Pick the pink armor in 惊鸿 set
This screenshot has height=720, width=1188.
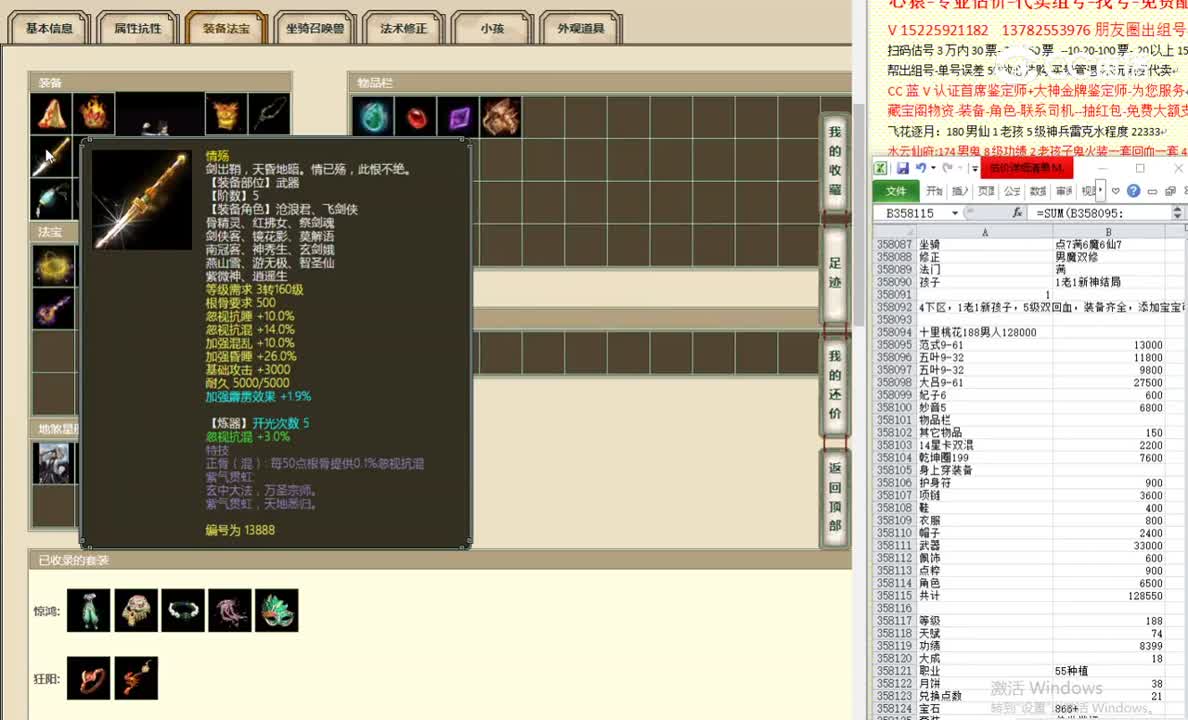[x=136, y=610]
